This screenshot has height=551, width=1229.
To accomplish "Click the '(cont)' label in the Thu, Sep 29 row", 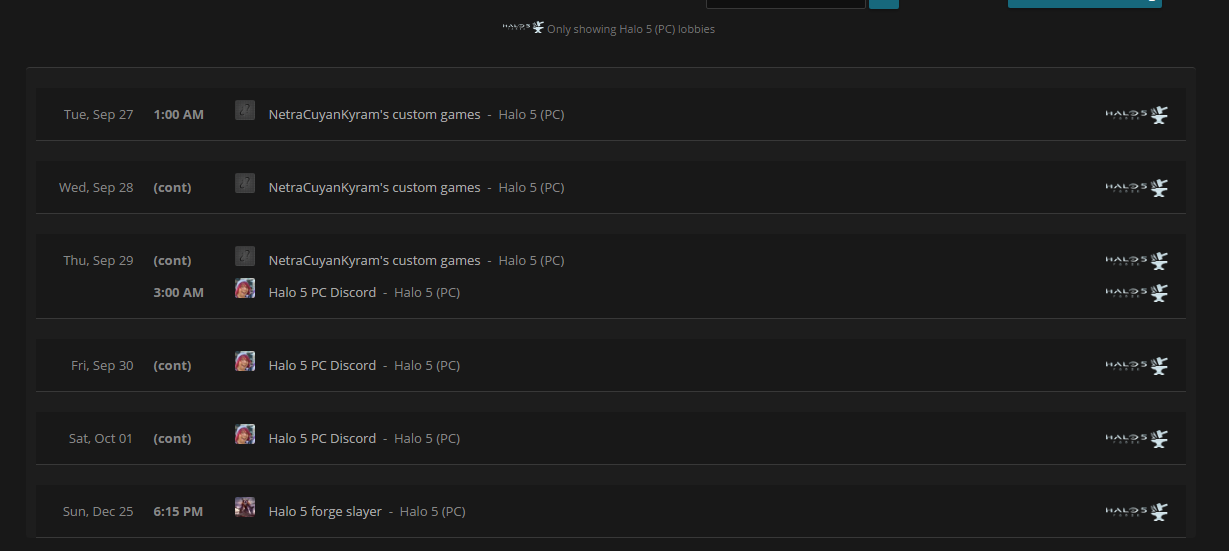I will (172, 261).
